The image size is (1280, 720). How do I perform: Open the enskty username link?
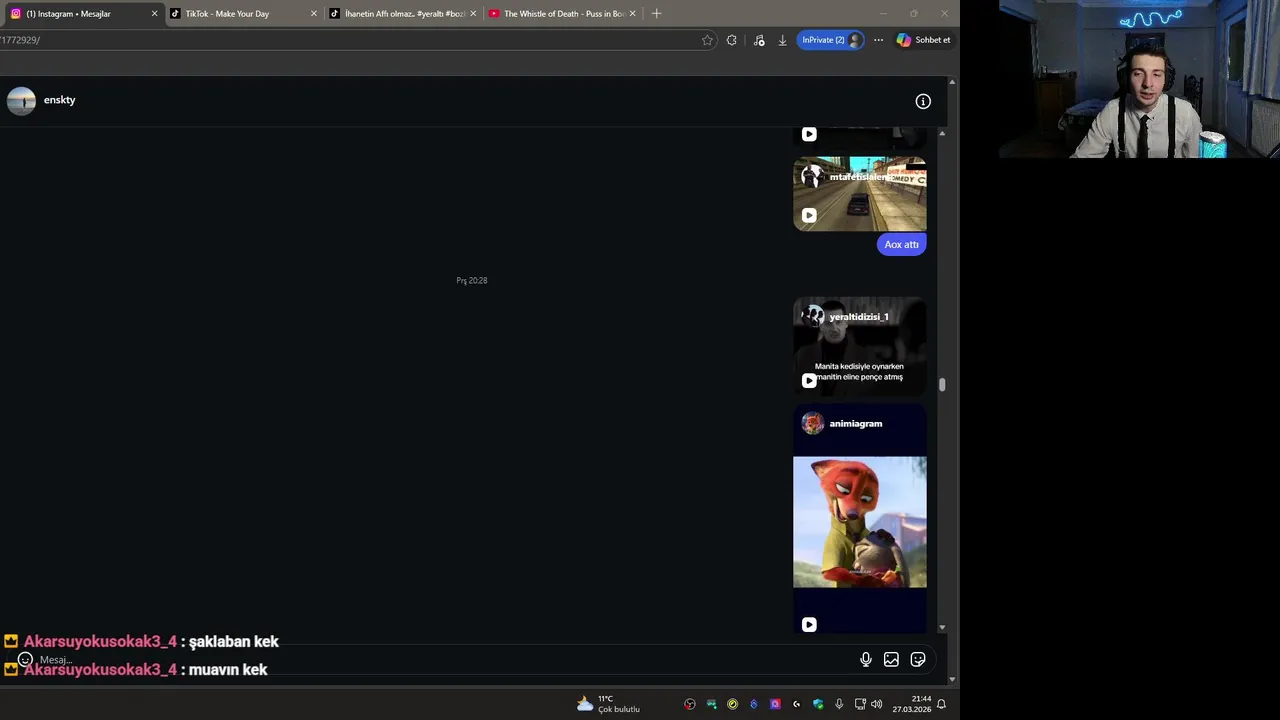coord(60,100)
